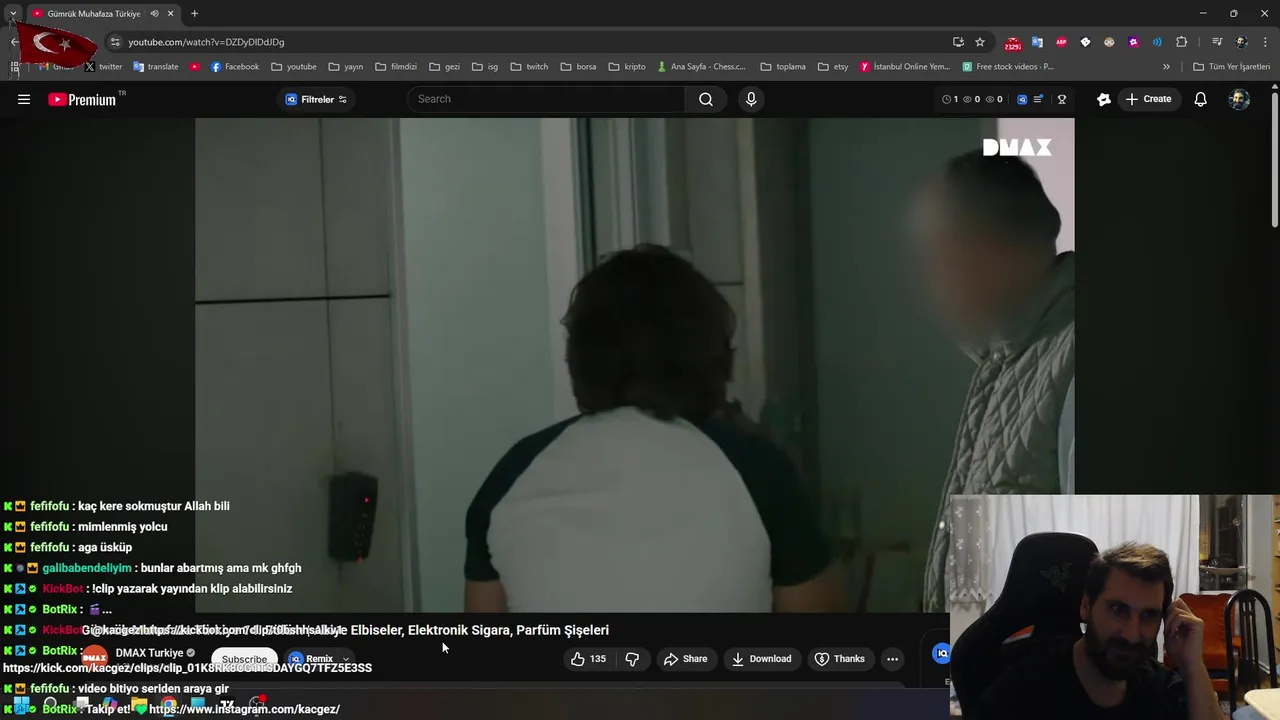This screenshot has width=1280, height=720.
Task: Open Free stock videos bookmark
Action: (1008, 67)
